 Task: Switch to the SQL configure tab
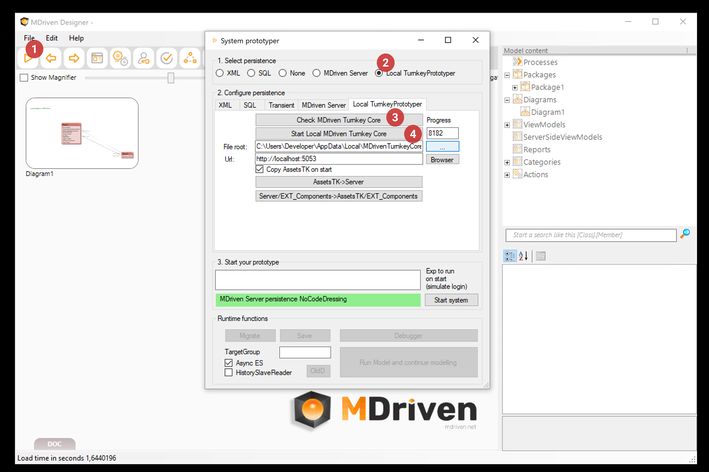250,105
